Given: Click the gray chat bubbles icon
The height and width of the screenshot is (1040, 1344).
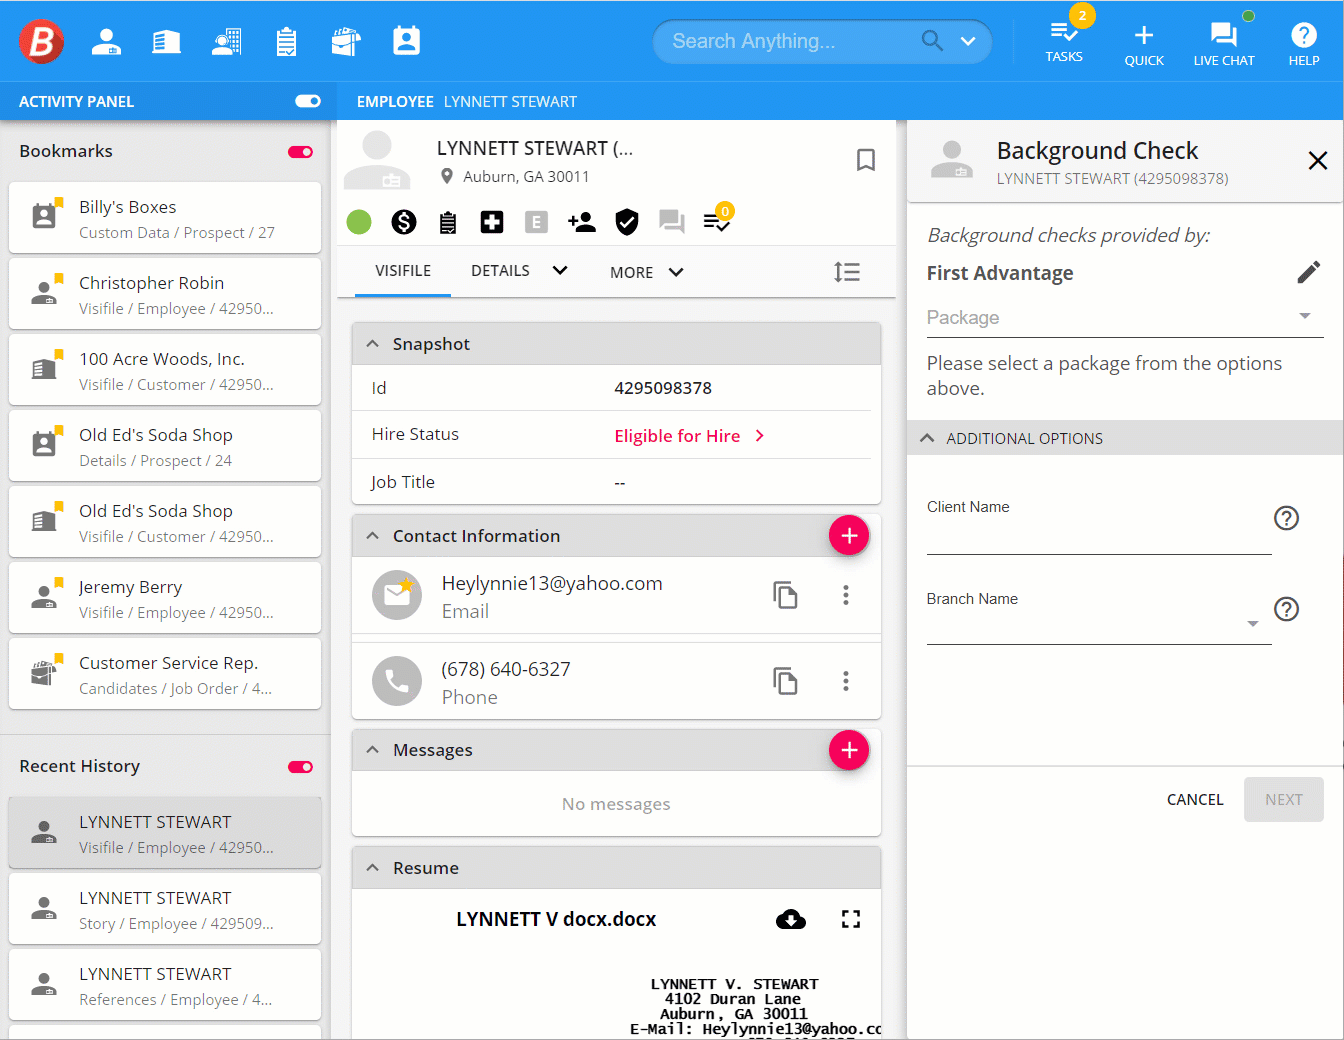Looking at the screenshot, I should tap(672, 222).
